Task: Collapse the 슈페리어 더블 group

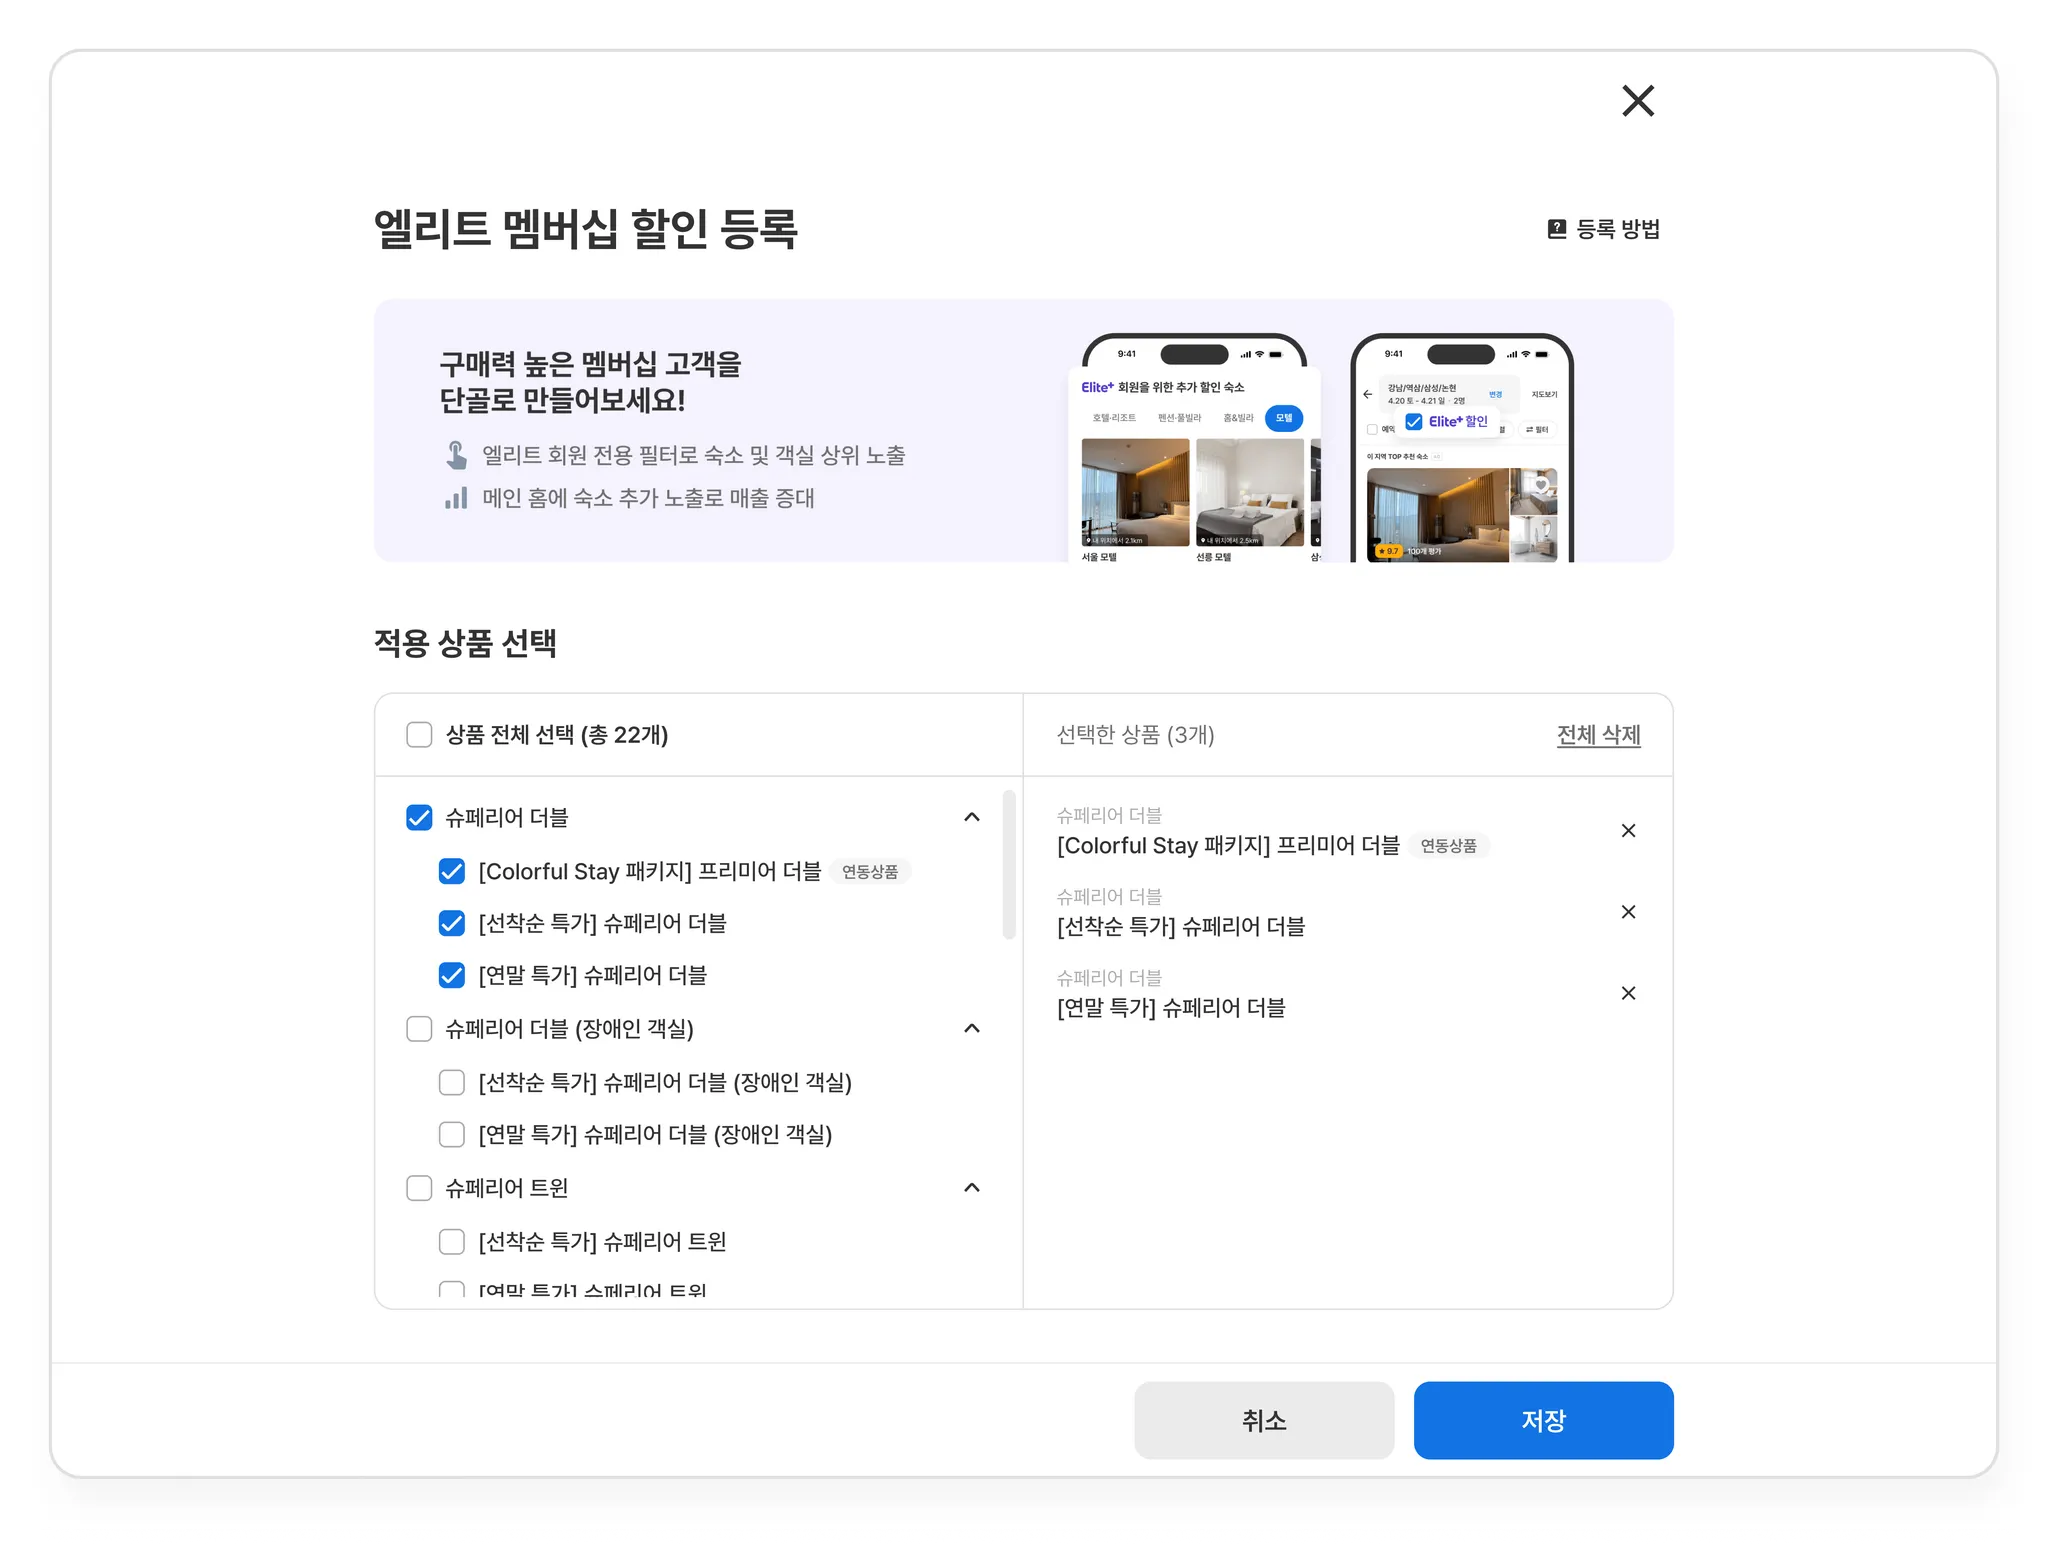Action: pyautogui.click(x=971, y=817)
